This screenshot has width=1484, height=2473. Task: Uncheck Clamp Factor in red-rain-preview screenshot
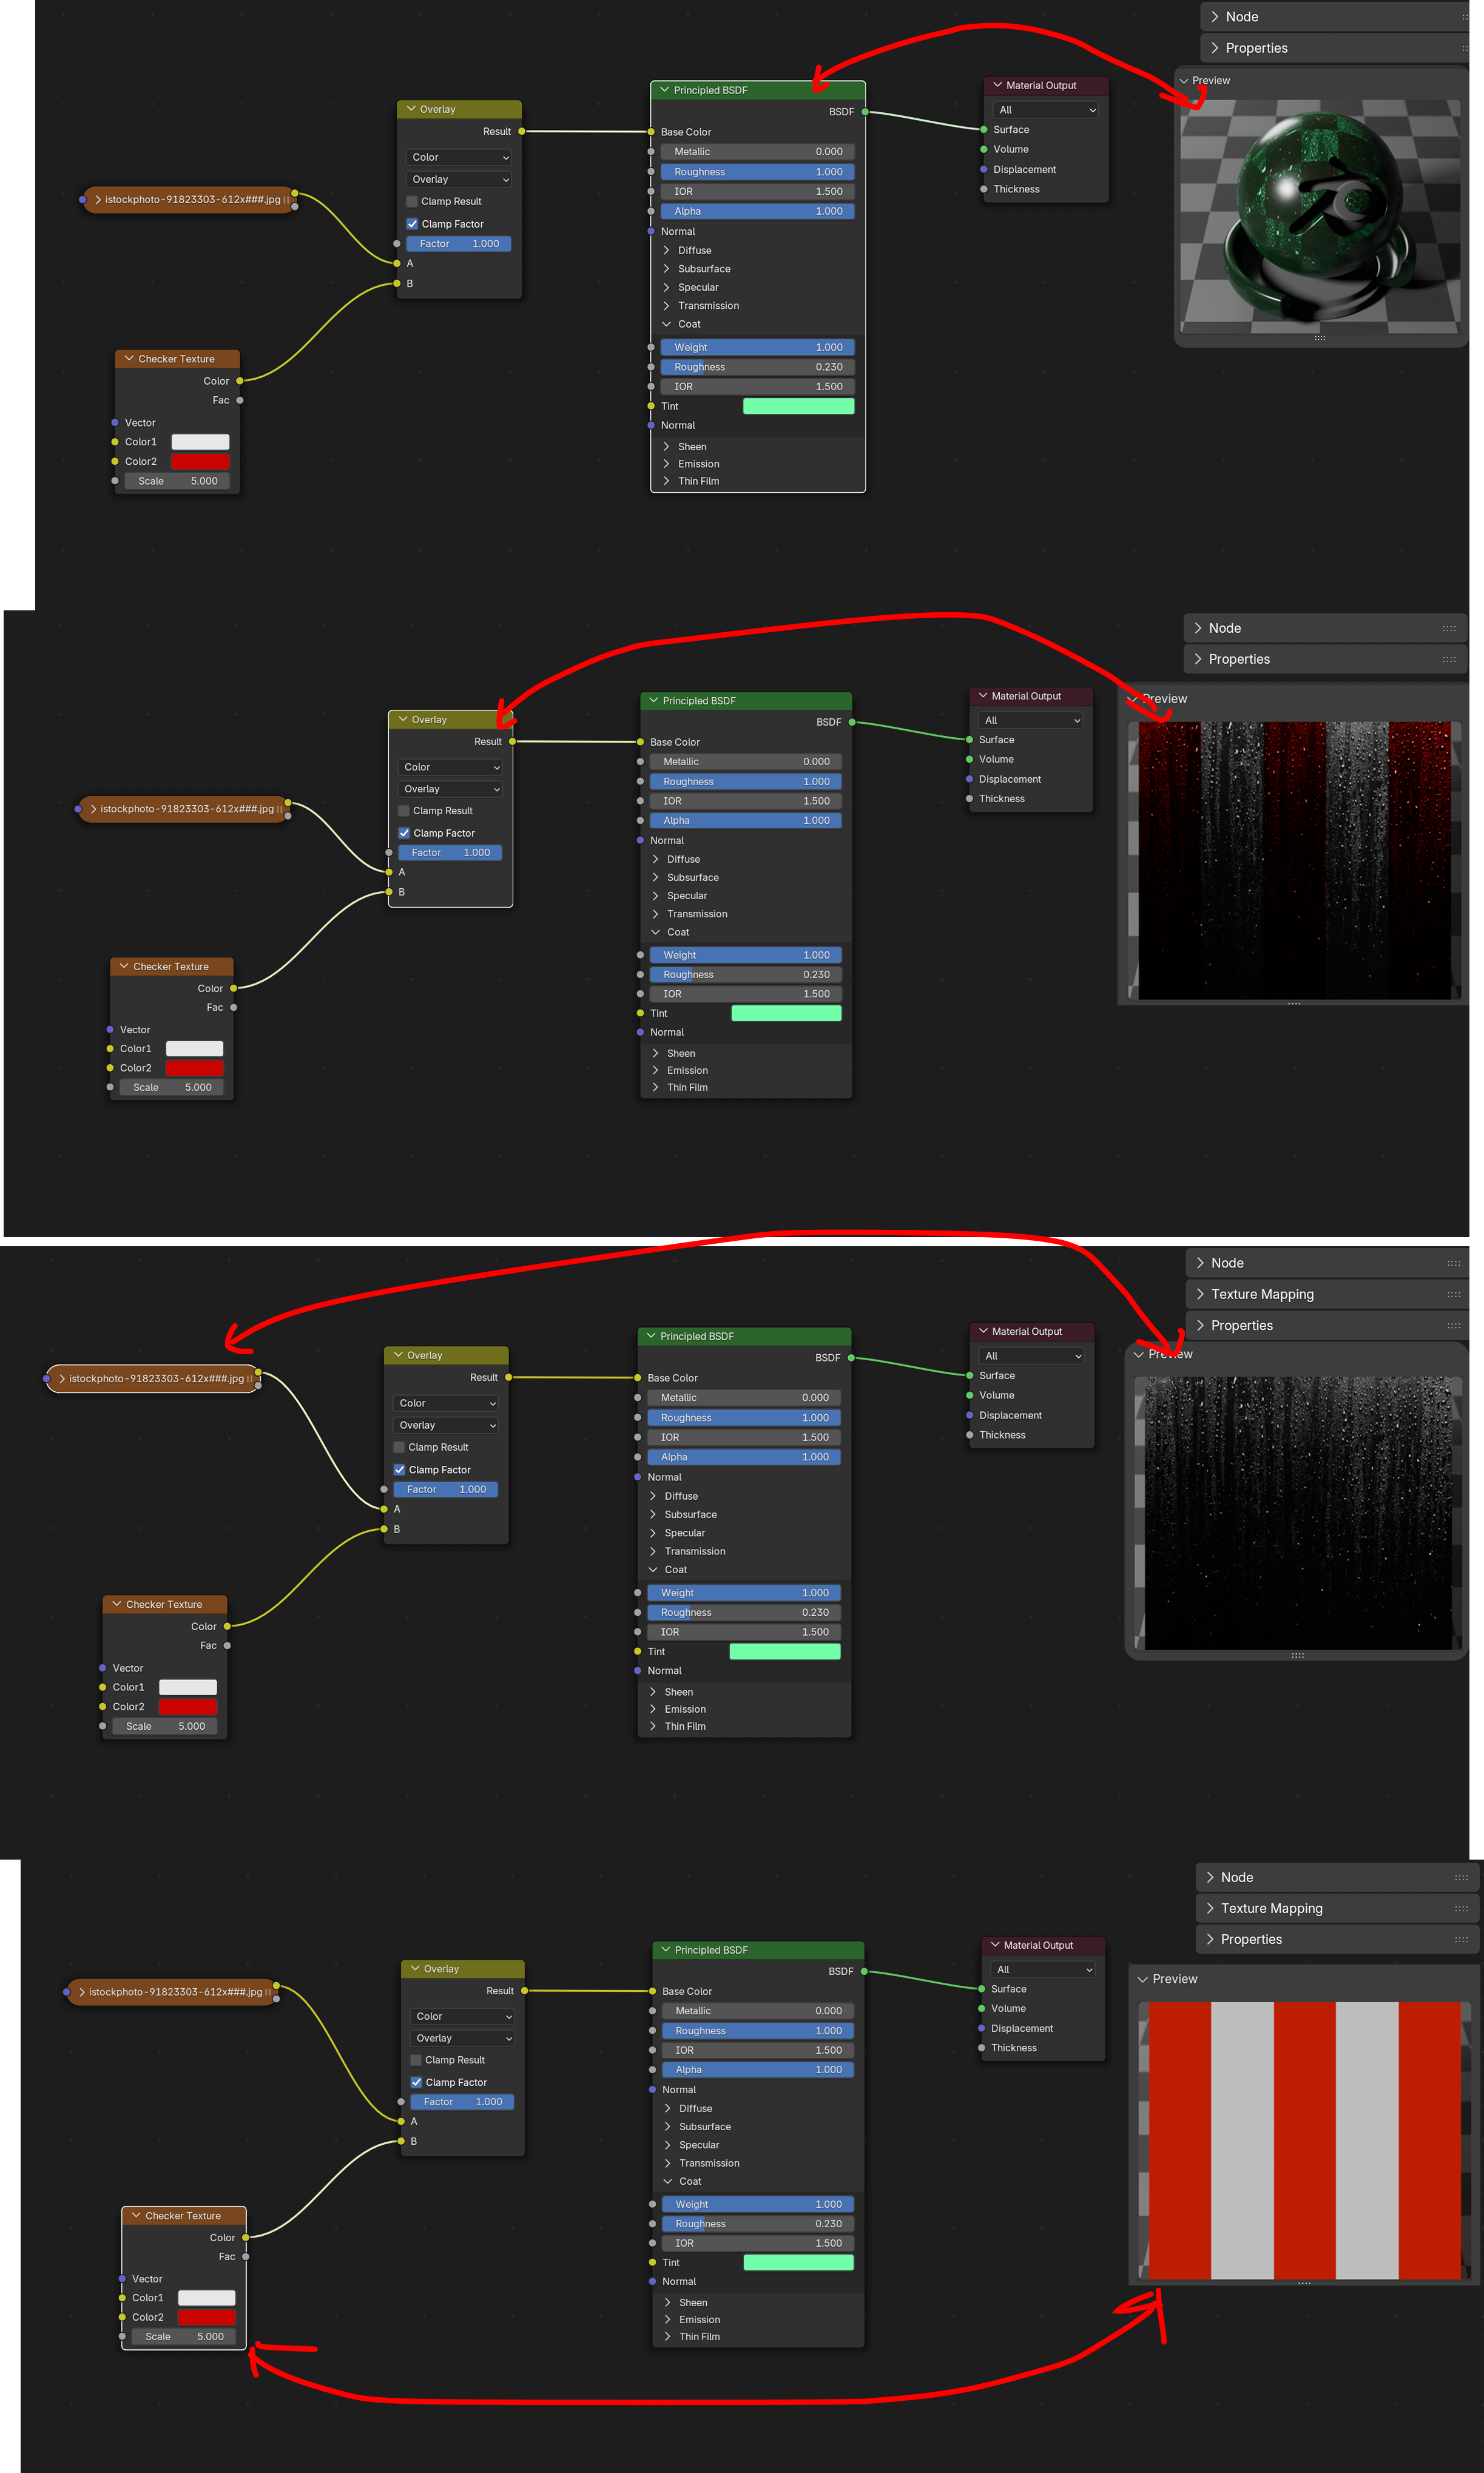point(404,833)
